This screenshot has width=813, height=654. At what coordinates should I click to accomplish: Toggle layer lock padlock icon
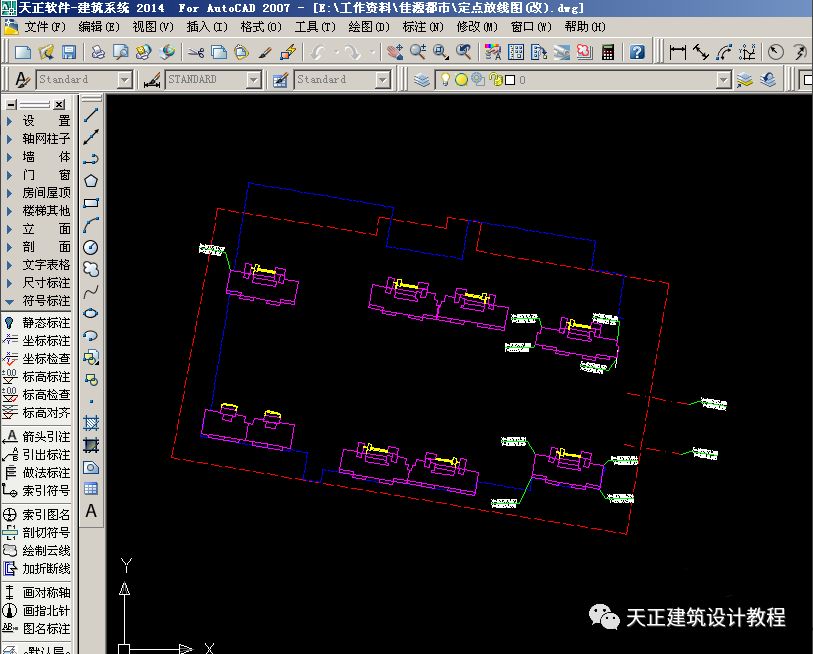496,79
